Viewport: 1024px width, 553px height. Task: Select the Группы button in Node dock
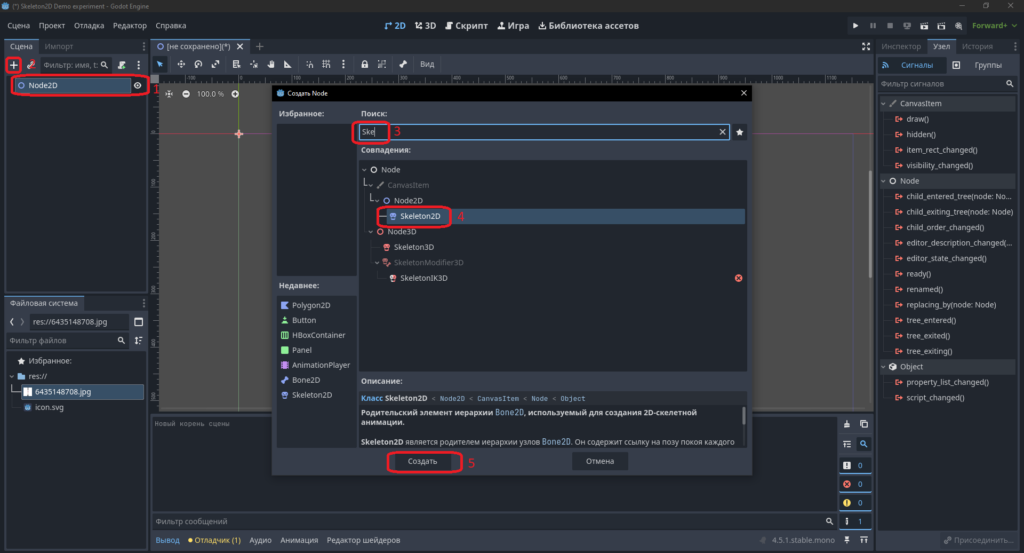(981, 65)
